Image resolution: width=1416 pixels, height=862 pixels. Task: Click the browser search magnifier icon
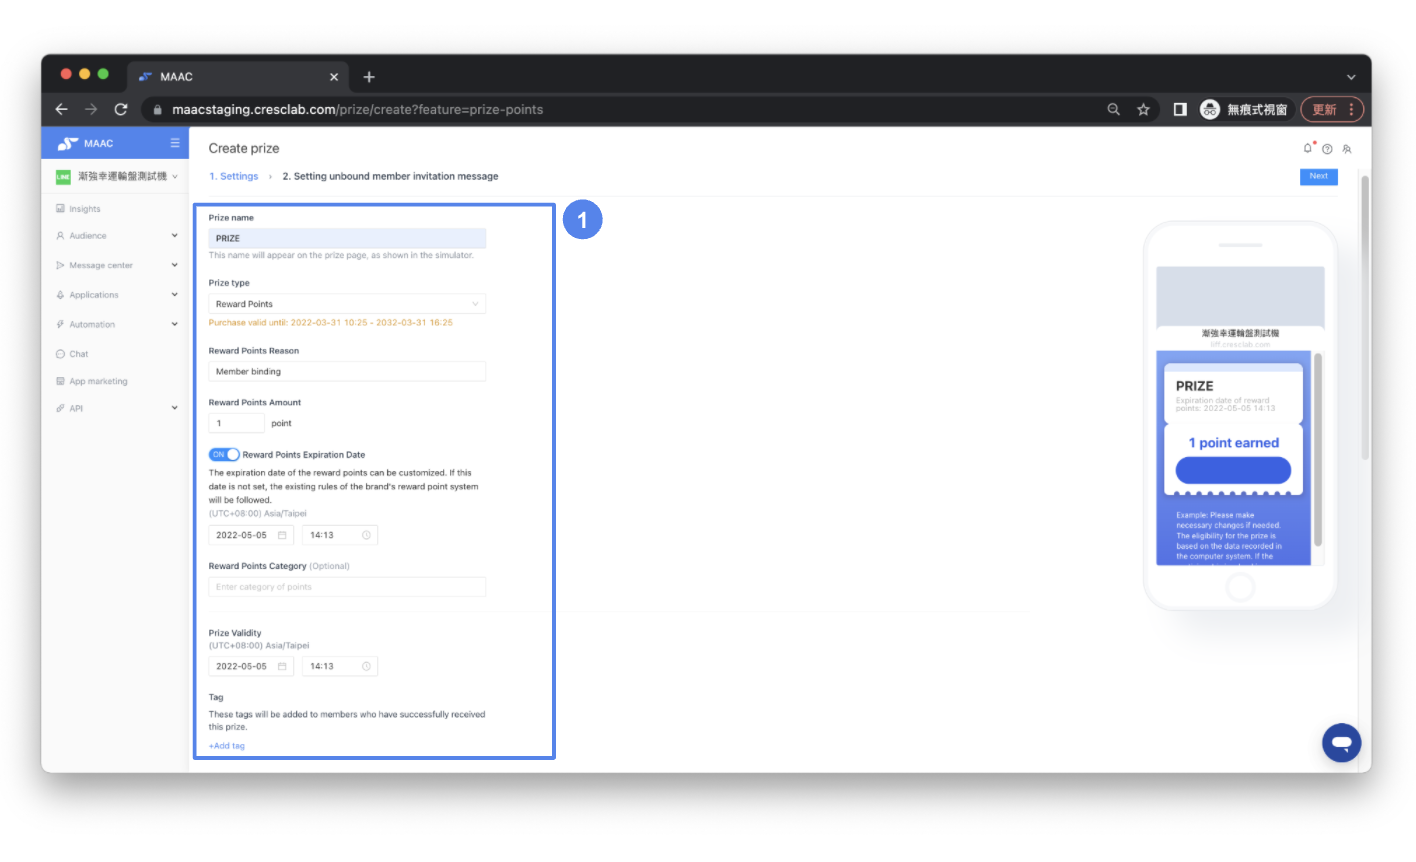(x=1113, y=109)
